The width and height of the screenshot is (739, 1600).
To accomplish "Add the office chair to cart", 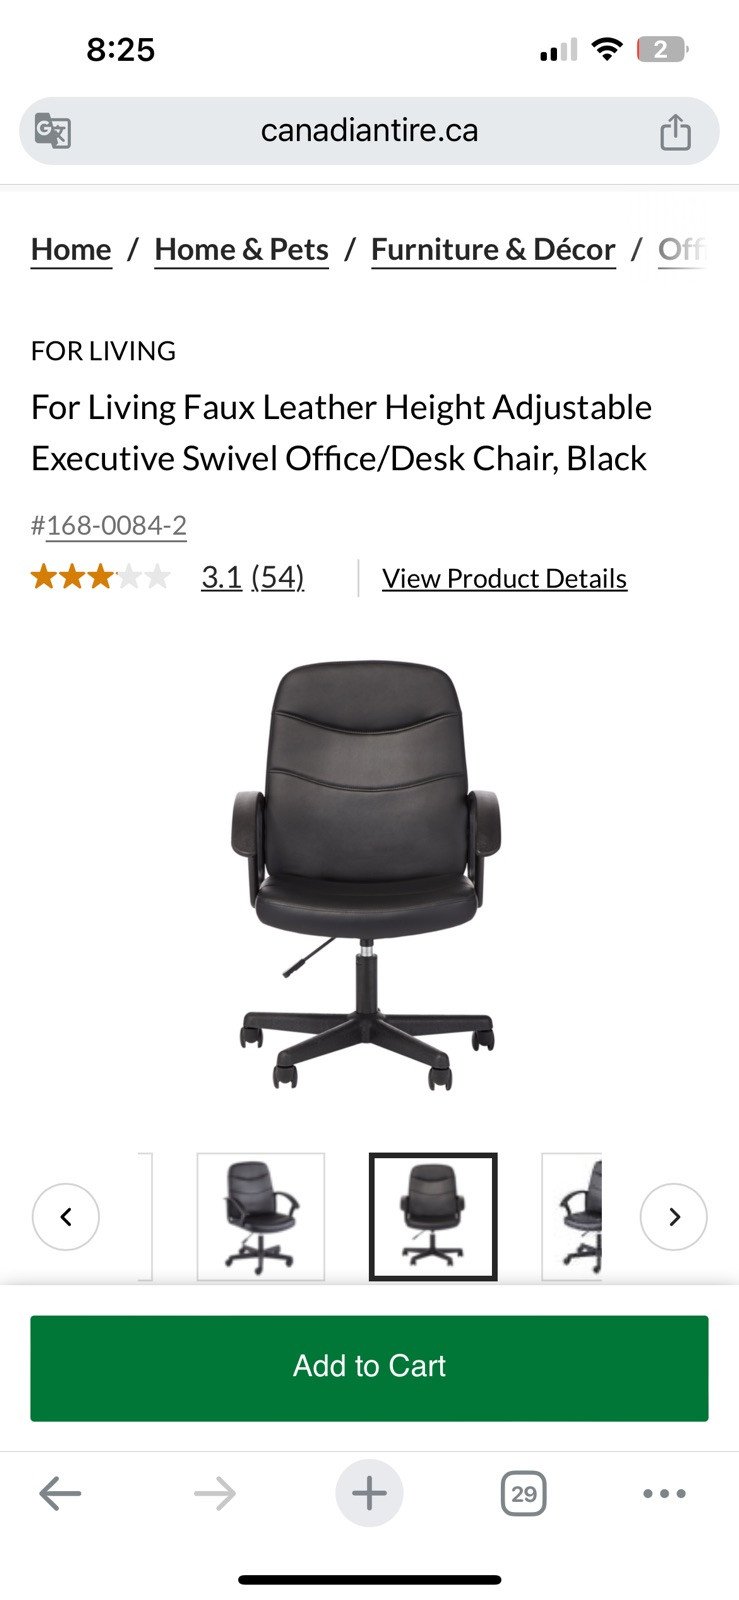I will tap(369, 1368).
